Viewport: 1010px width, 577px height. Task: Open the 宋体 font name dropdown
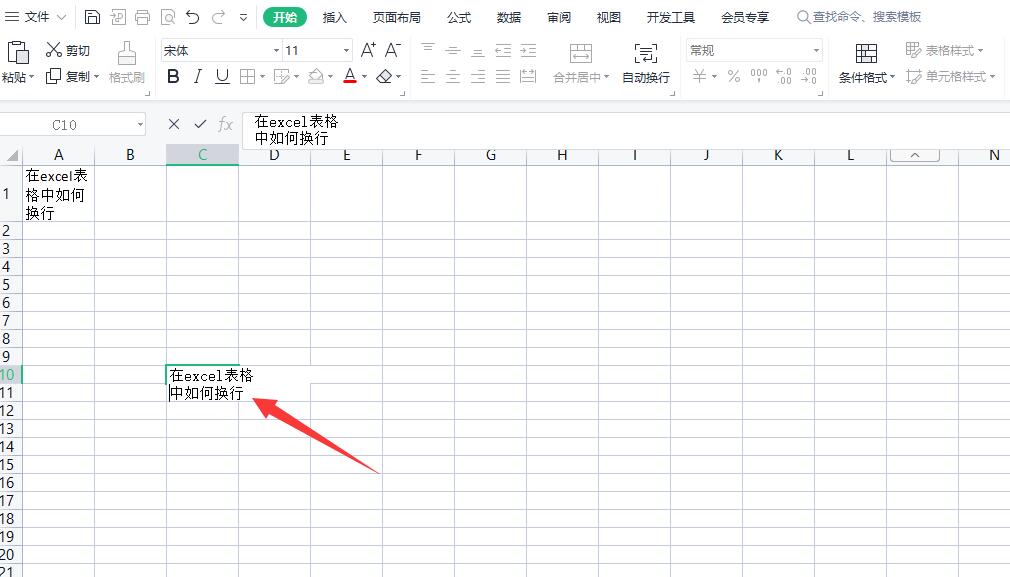click(277, 50)
